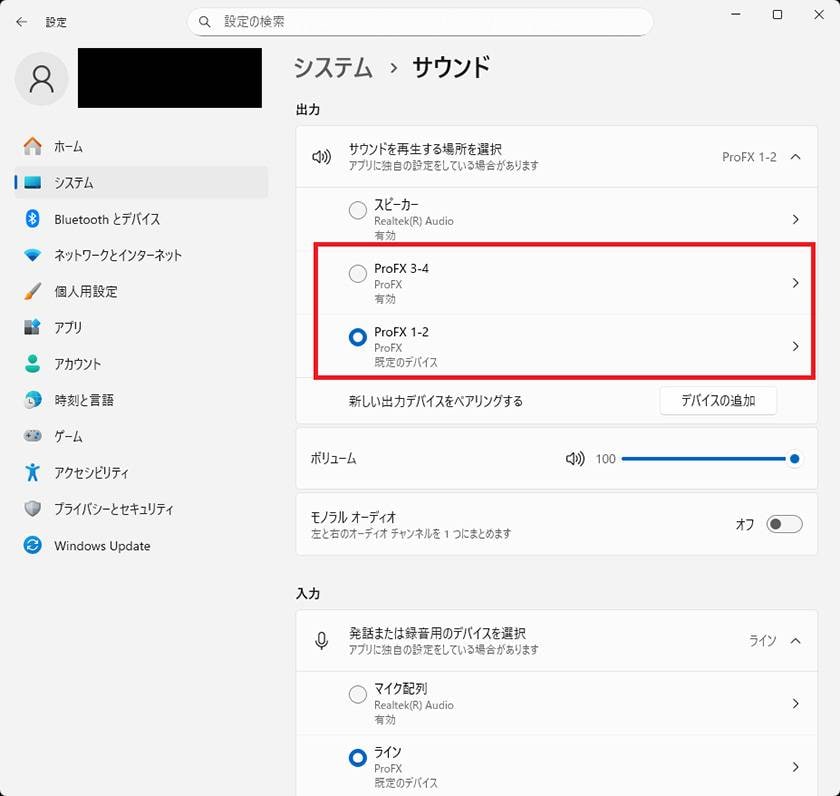
Task: Click the システム monitor icon
Action: coord(33,183)
